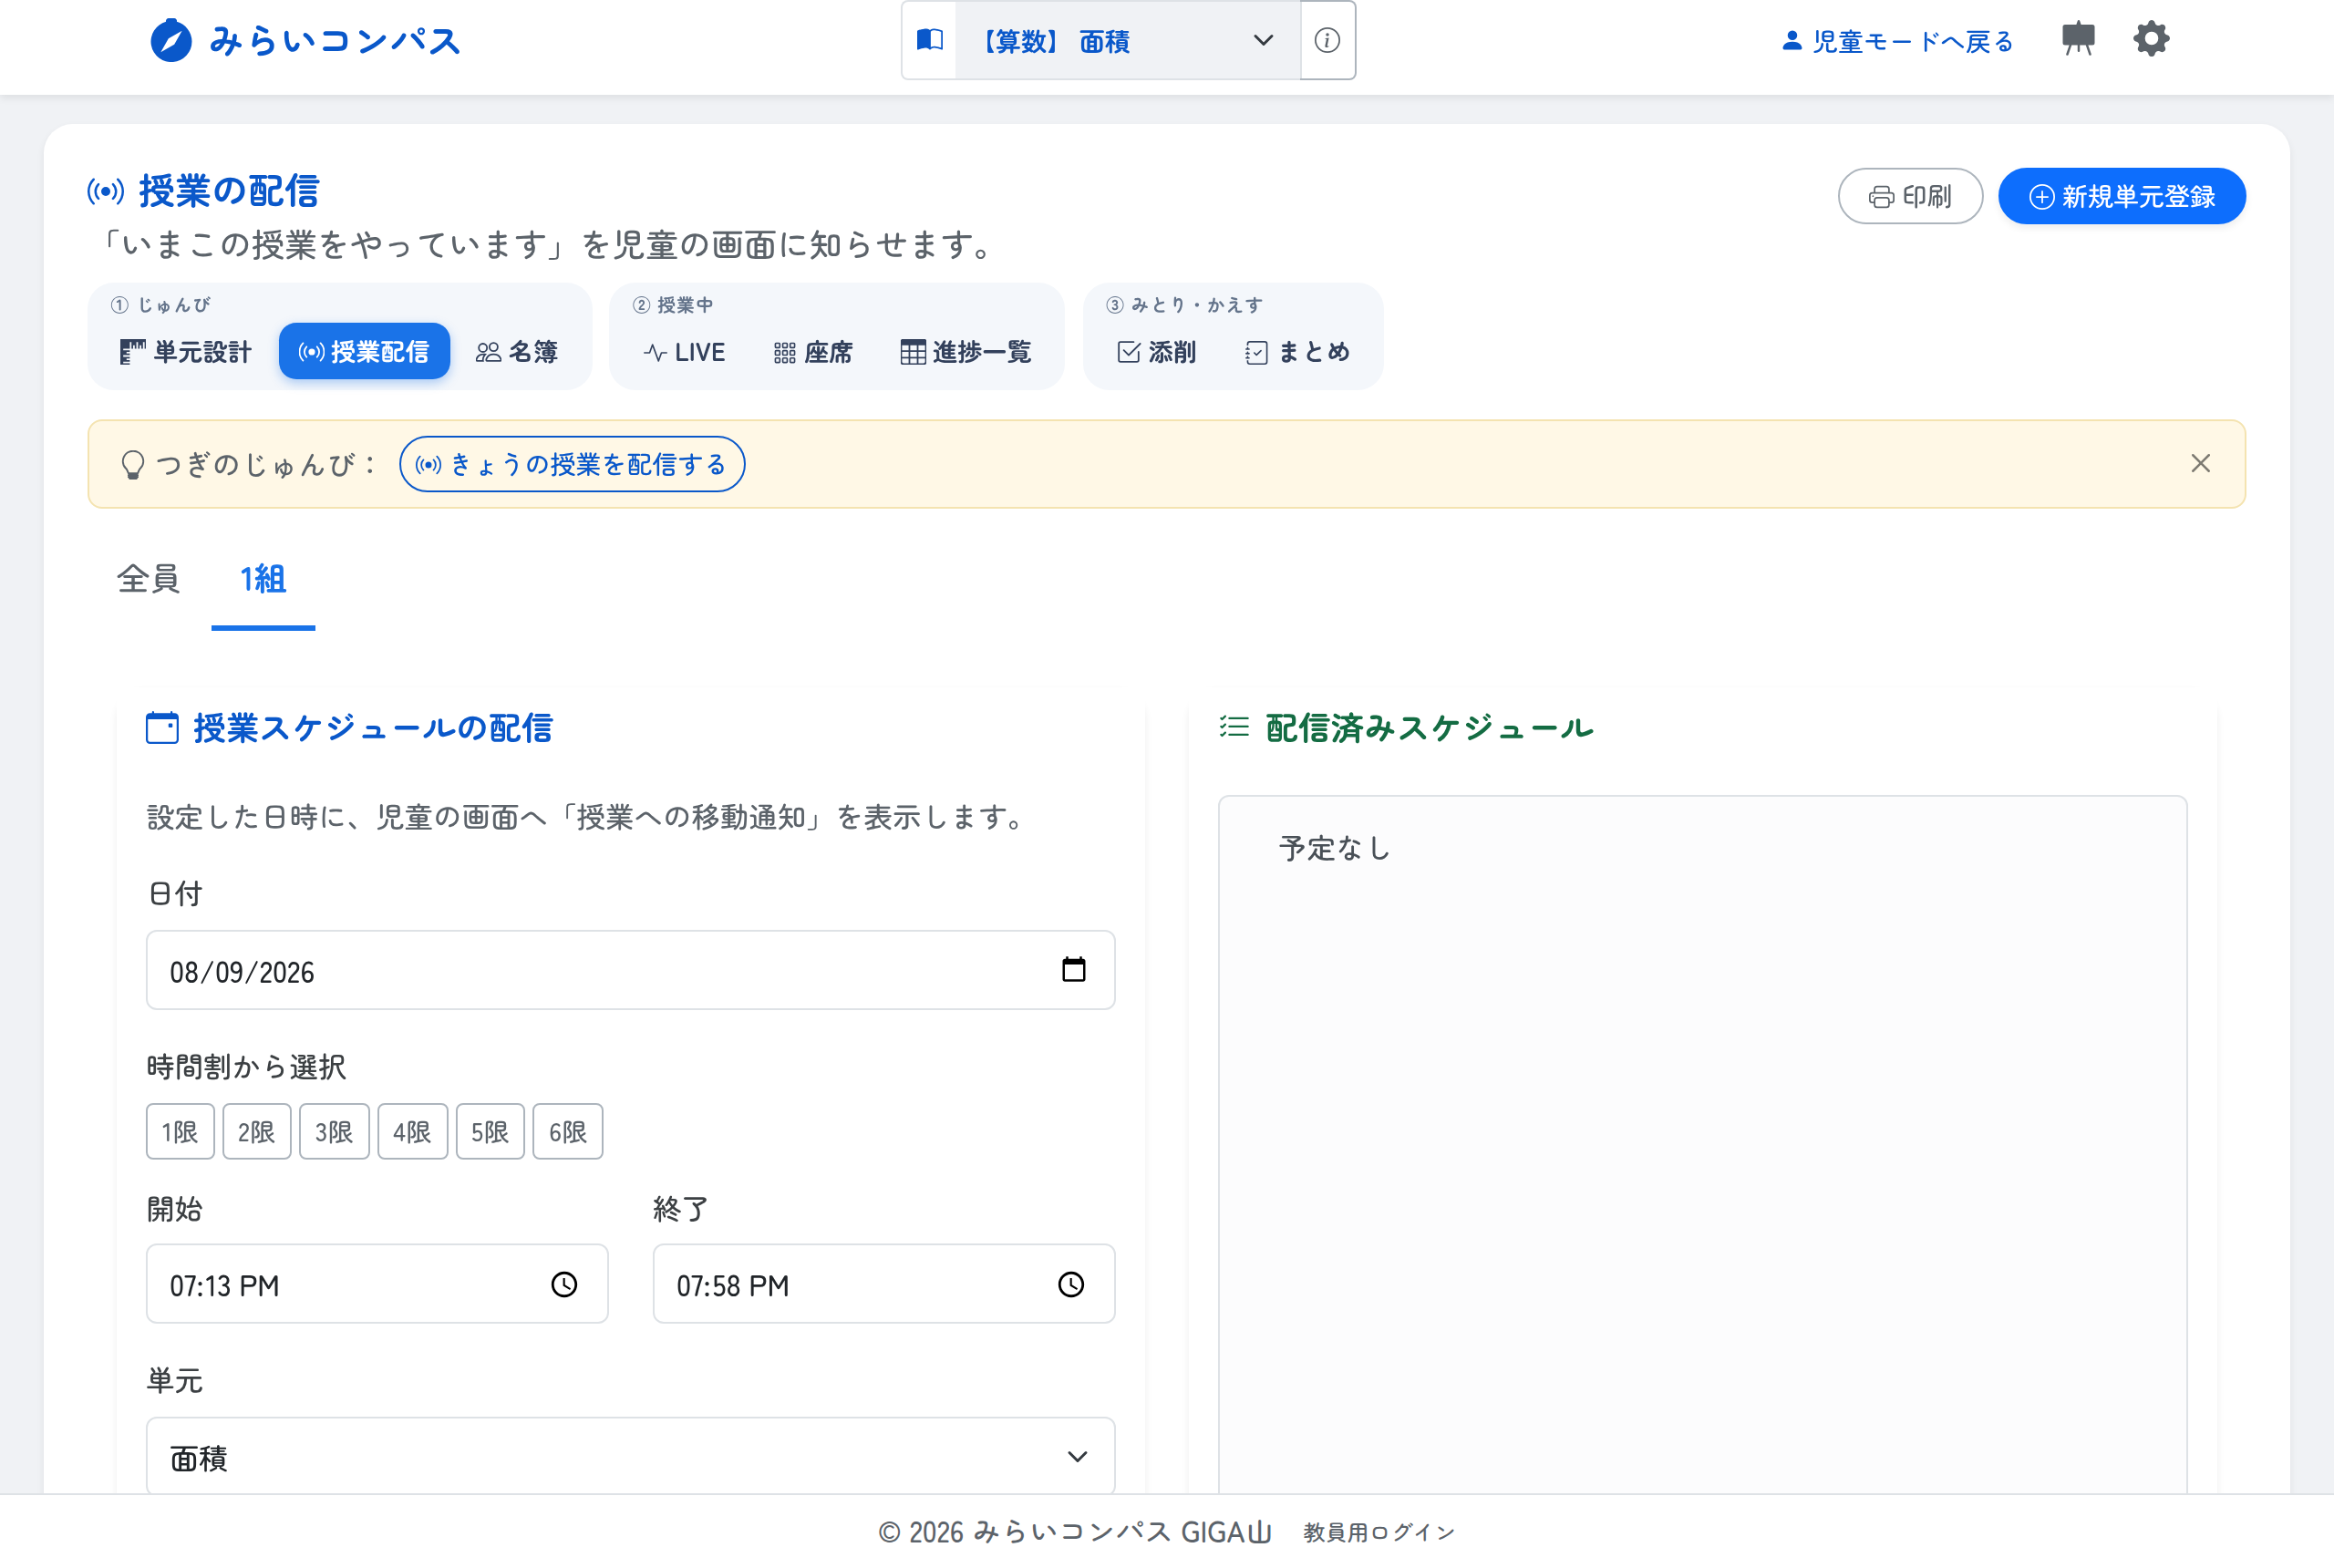Choose the 5限 period button
Screen dimensions: 2334x1568
490,1132
